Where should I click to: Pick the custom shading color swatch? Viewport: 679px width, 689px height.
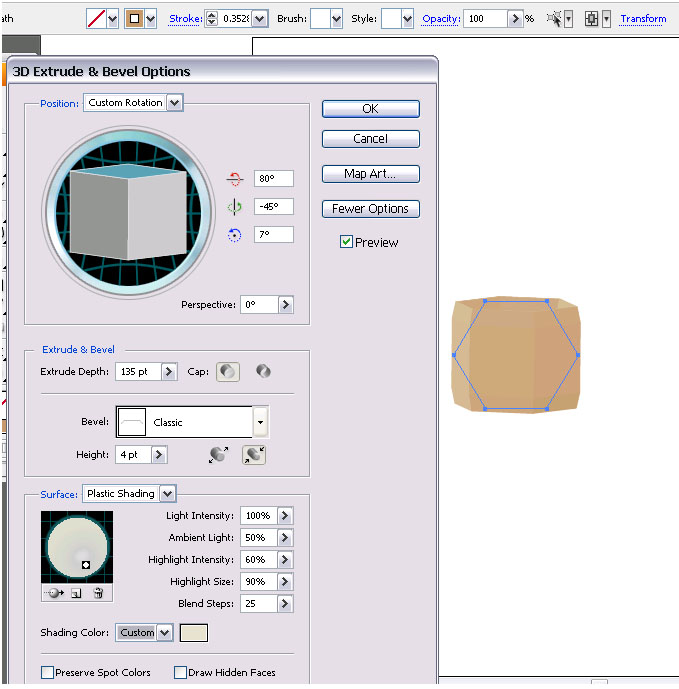[193, 633]
